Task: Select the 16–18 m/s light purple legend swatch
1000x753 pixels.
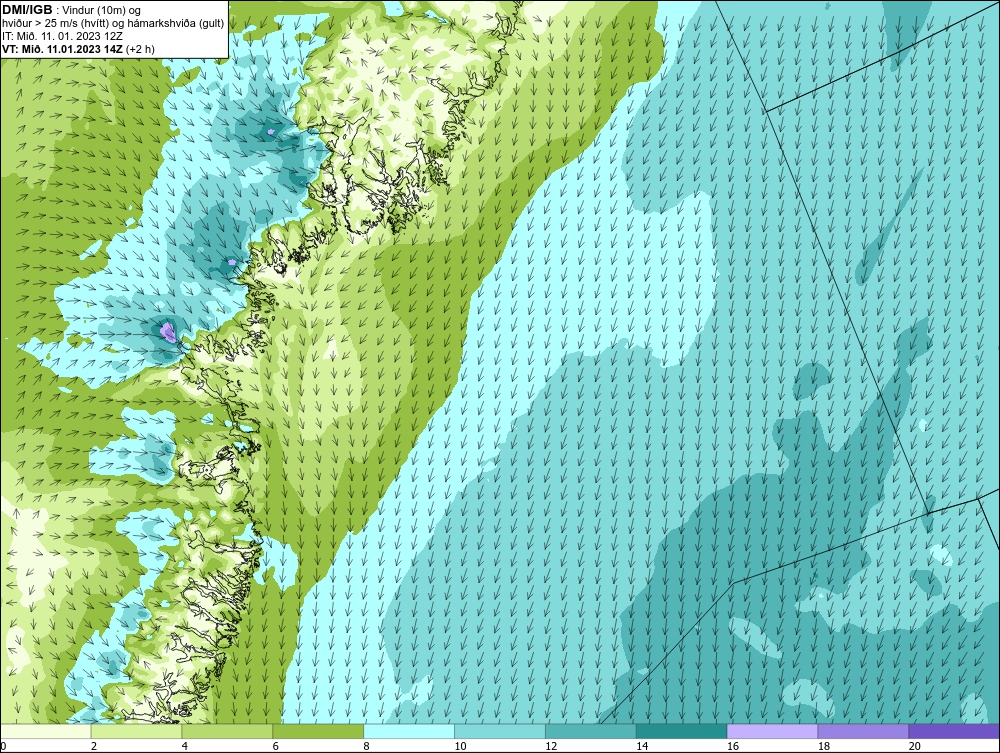Action: tap(772, 731)
